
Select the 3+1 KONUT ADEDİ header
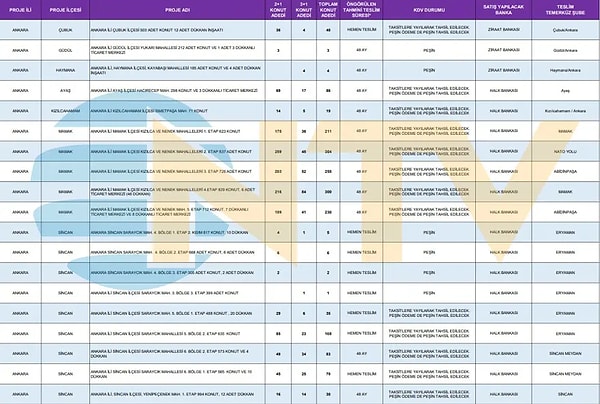pos(304,10)
